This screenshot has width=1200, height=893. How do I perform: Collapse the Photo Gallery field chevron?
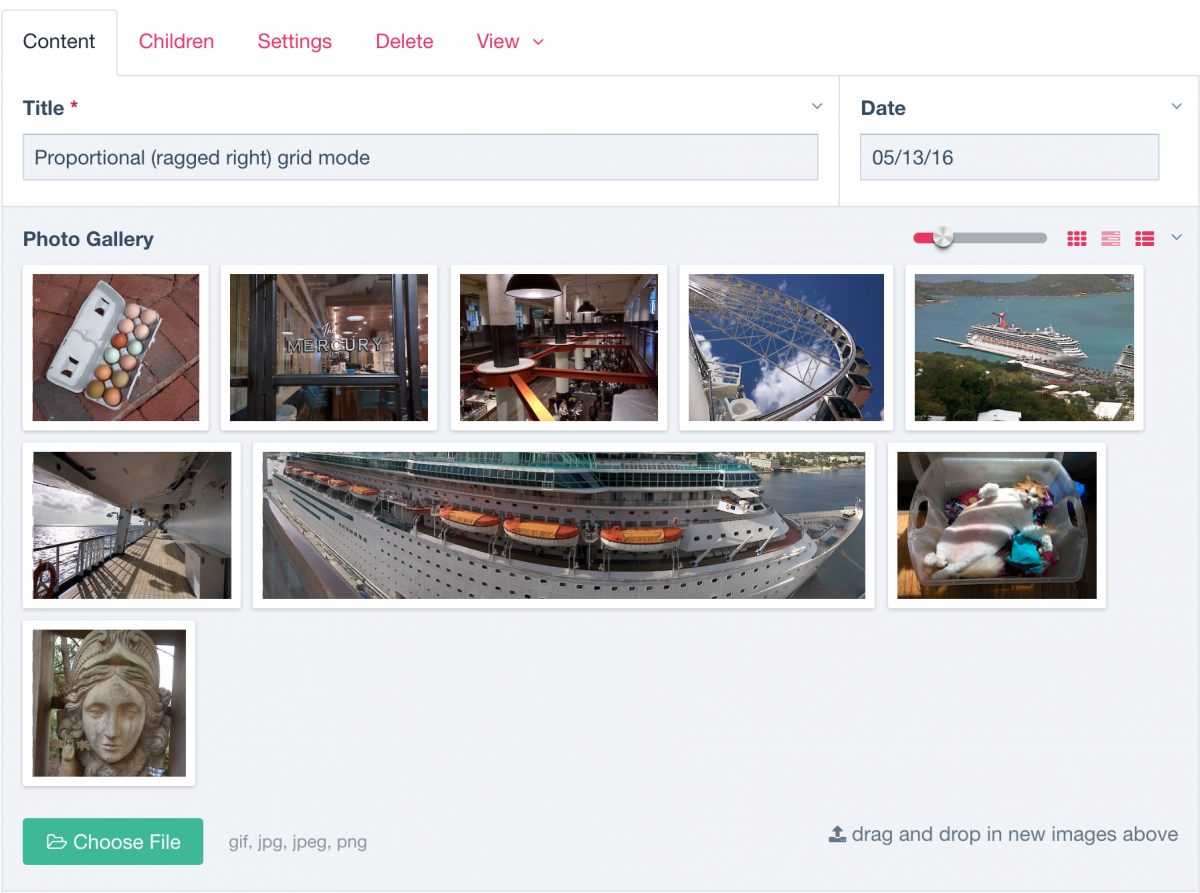tap(1176, 237)
